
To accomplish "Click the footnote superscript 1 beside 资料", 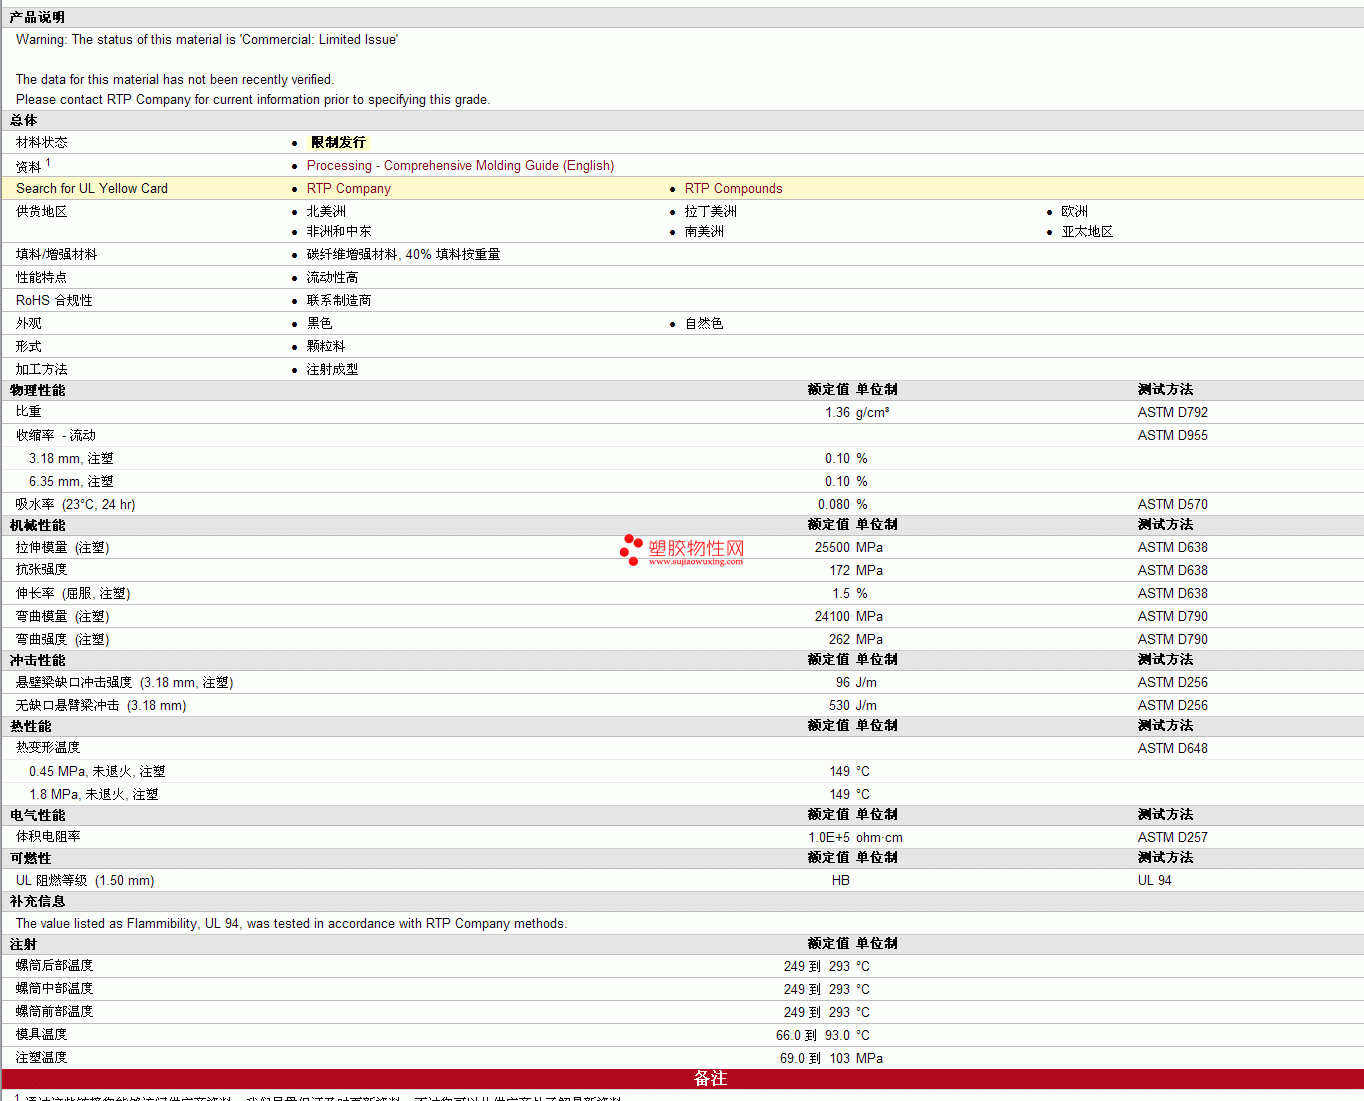I will point(47,162).
